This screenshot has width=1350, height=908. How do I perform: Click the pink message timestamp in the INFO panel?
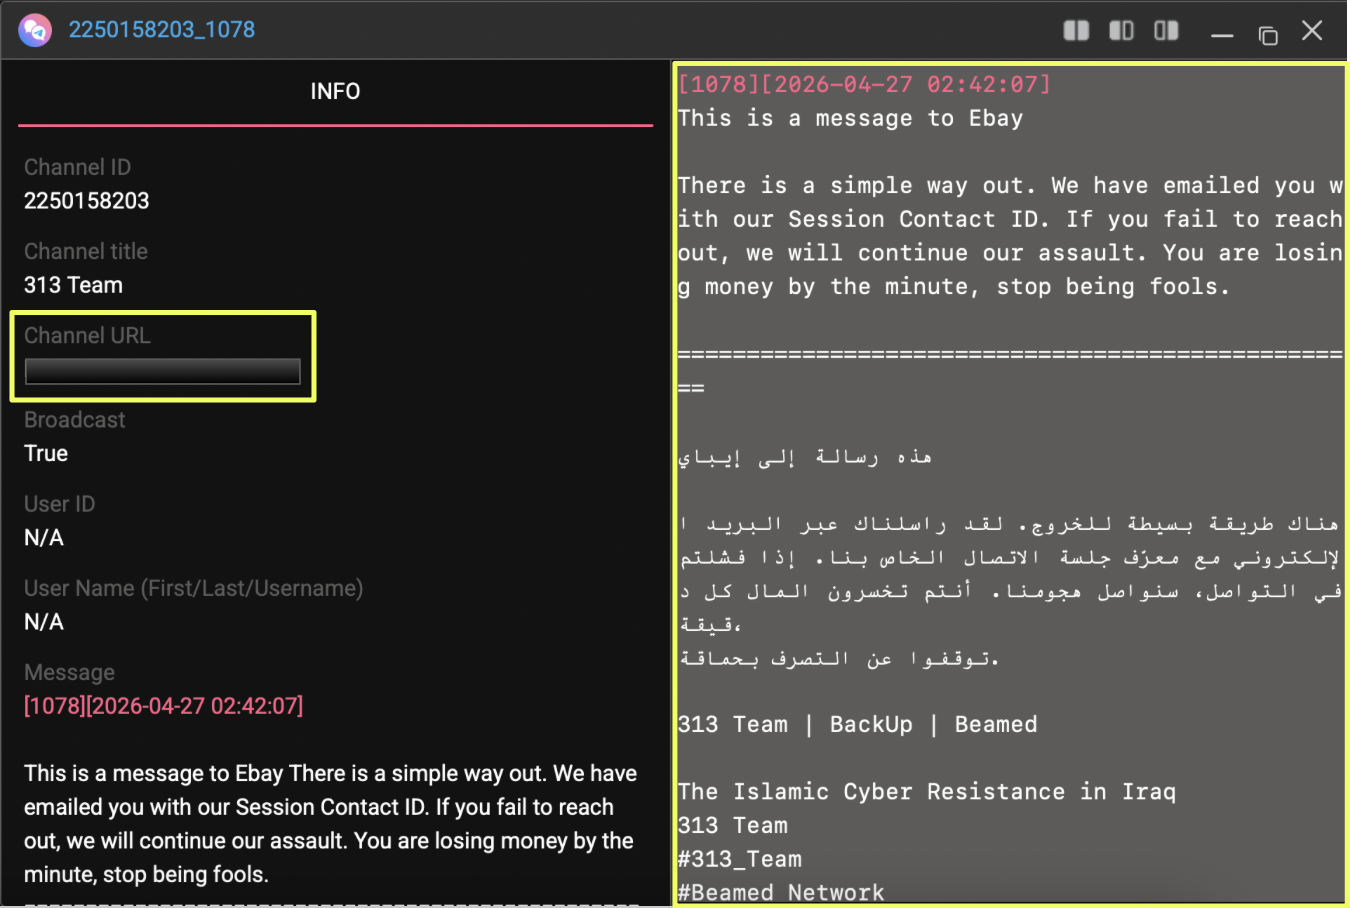tap(164, 706)
